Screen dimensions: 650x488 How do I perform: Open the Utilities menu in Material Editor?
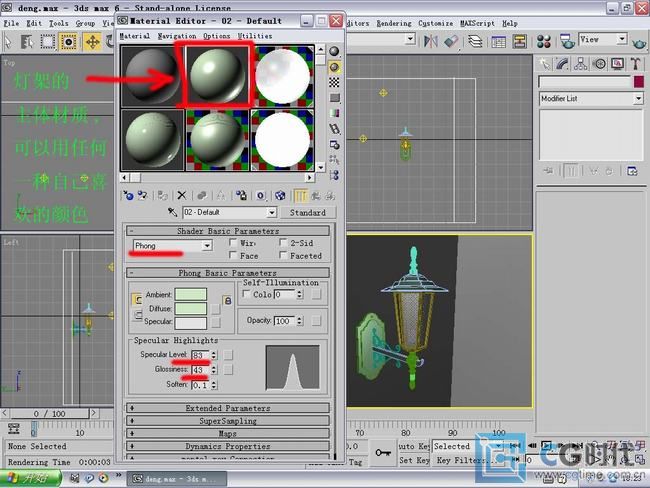coord(255,36)
